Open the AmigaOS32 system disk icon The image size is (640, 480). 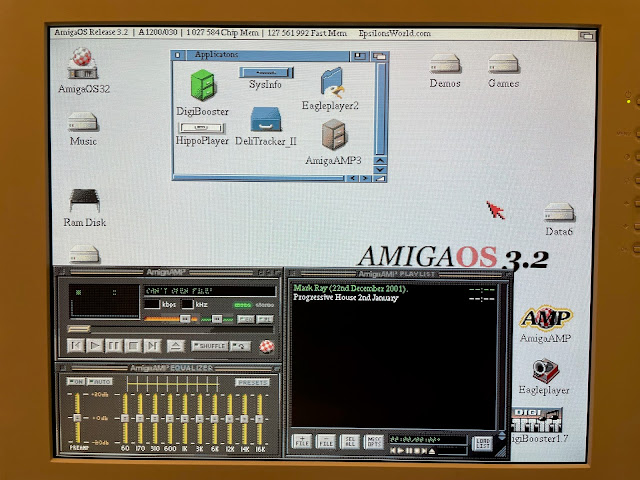[83, 64]
